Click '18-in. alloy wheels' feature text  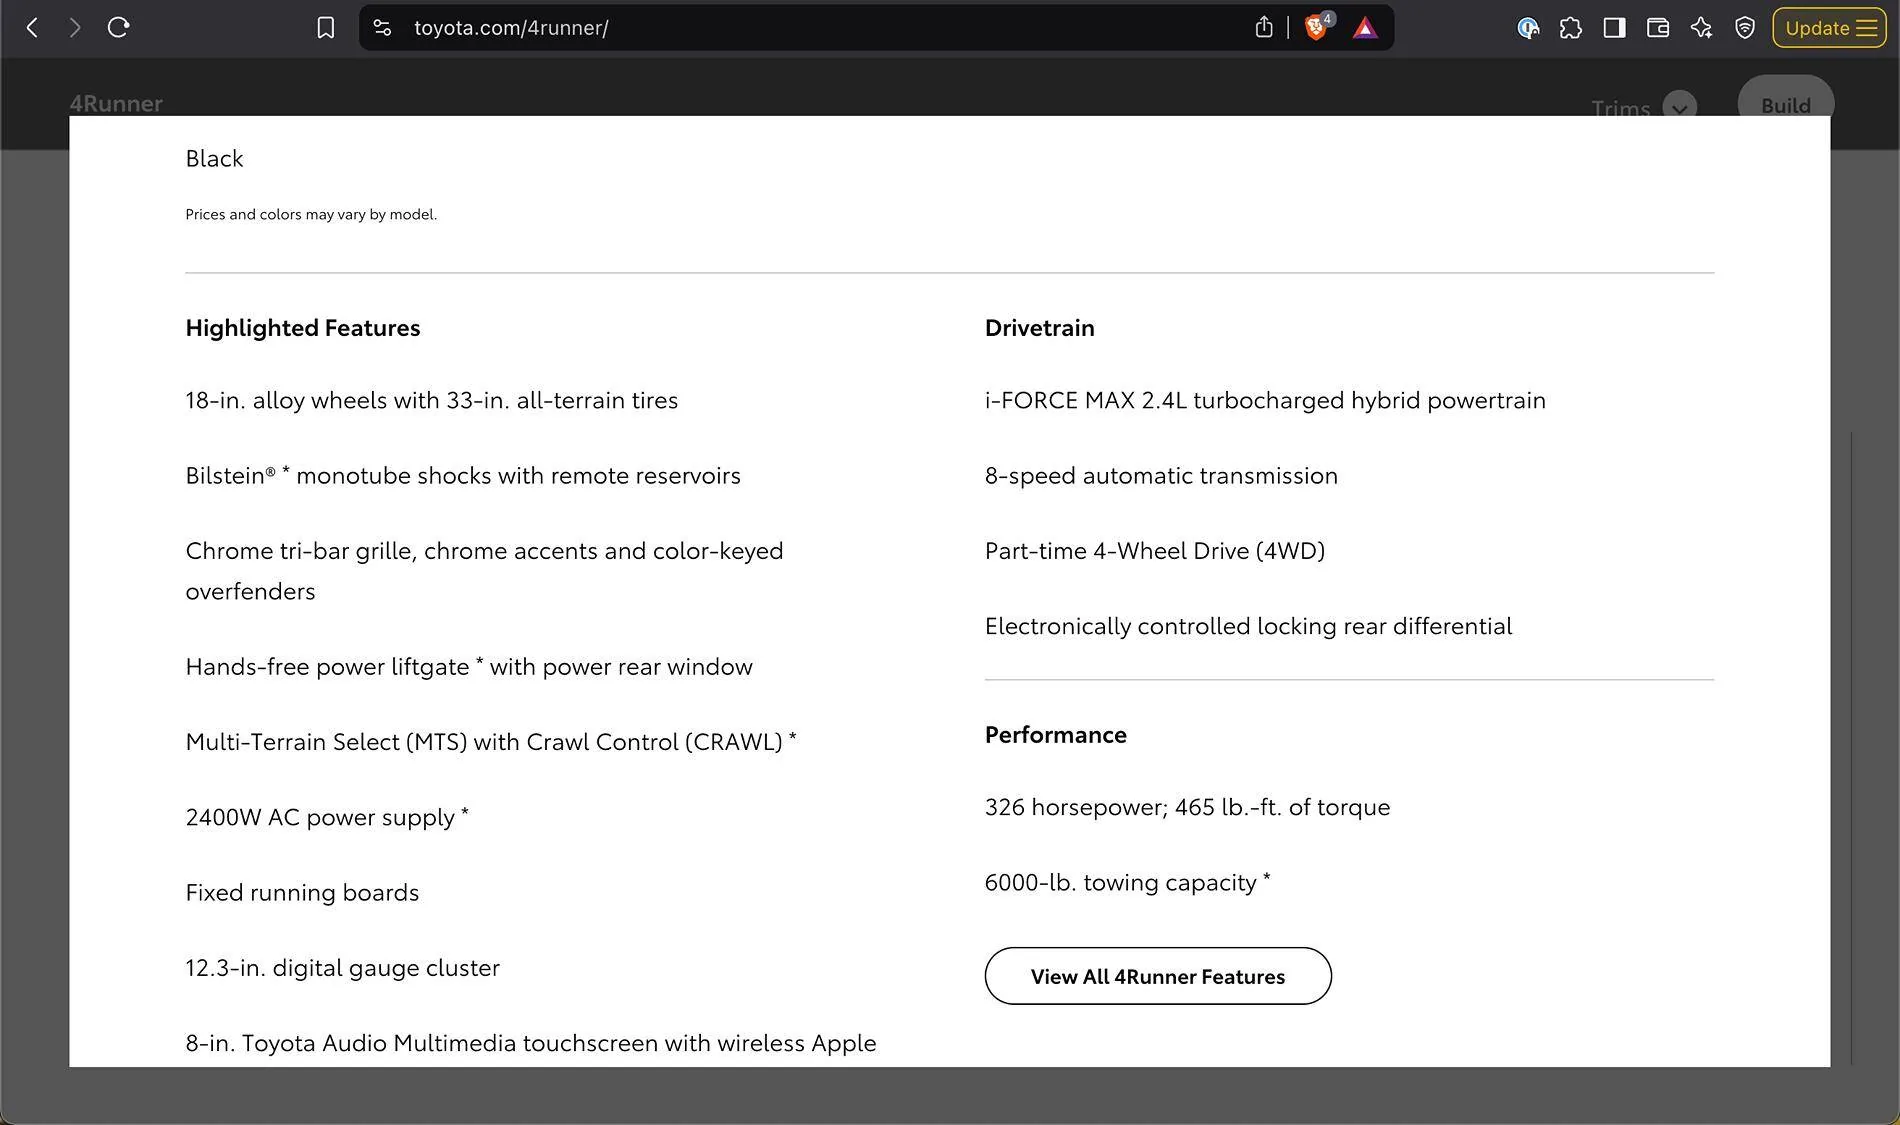click(x=432, y=400)
